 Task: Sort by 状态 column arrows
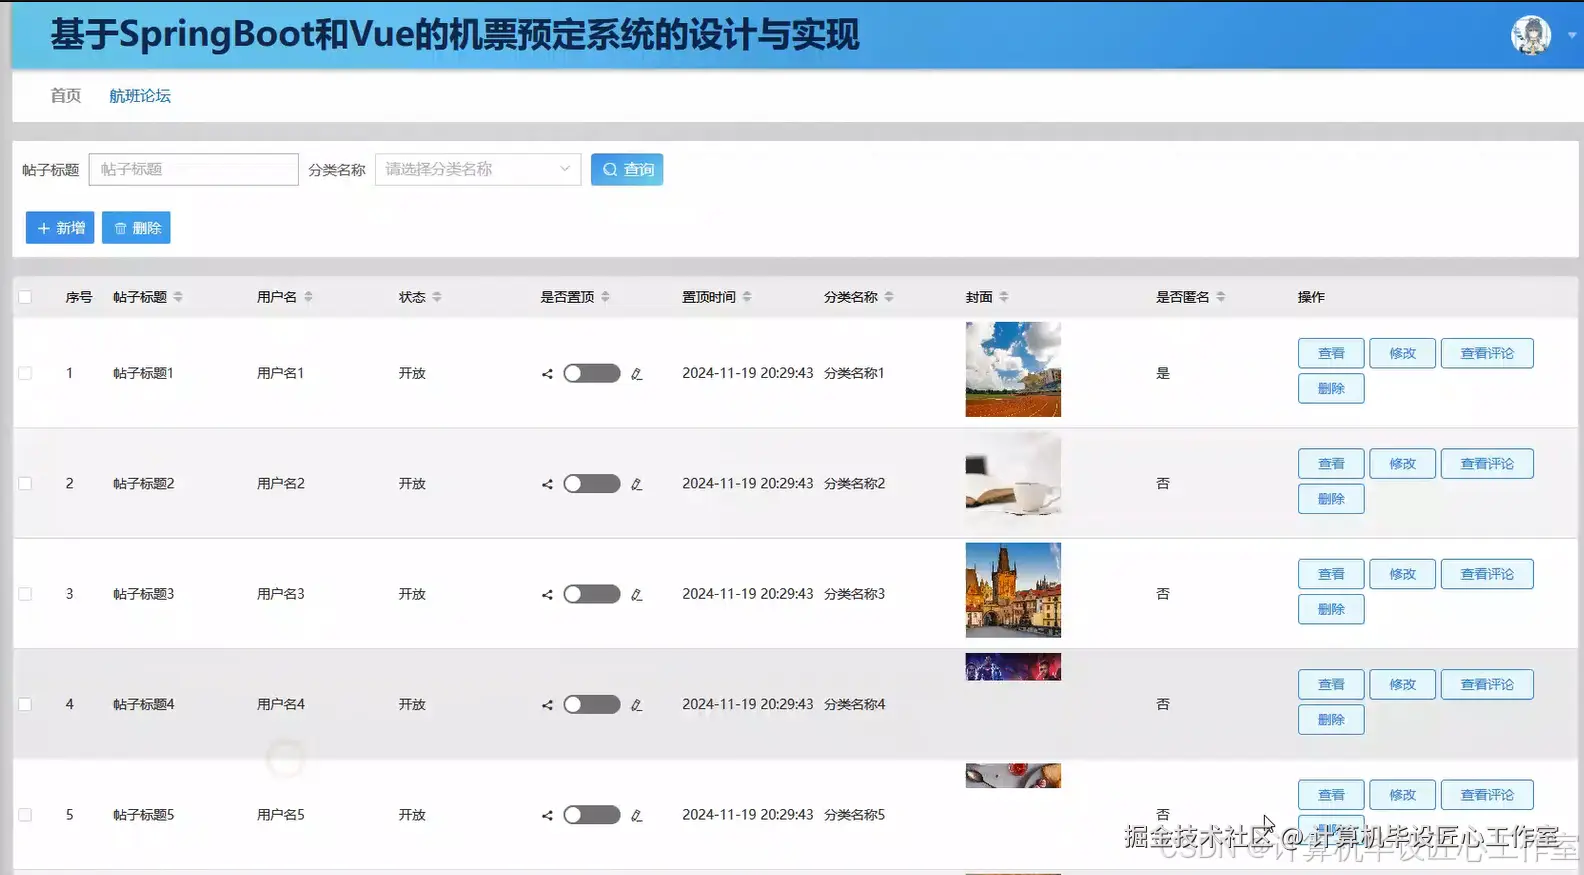437,297
